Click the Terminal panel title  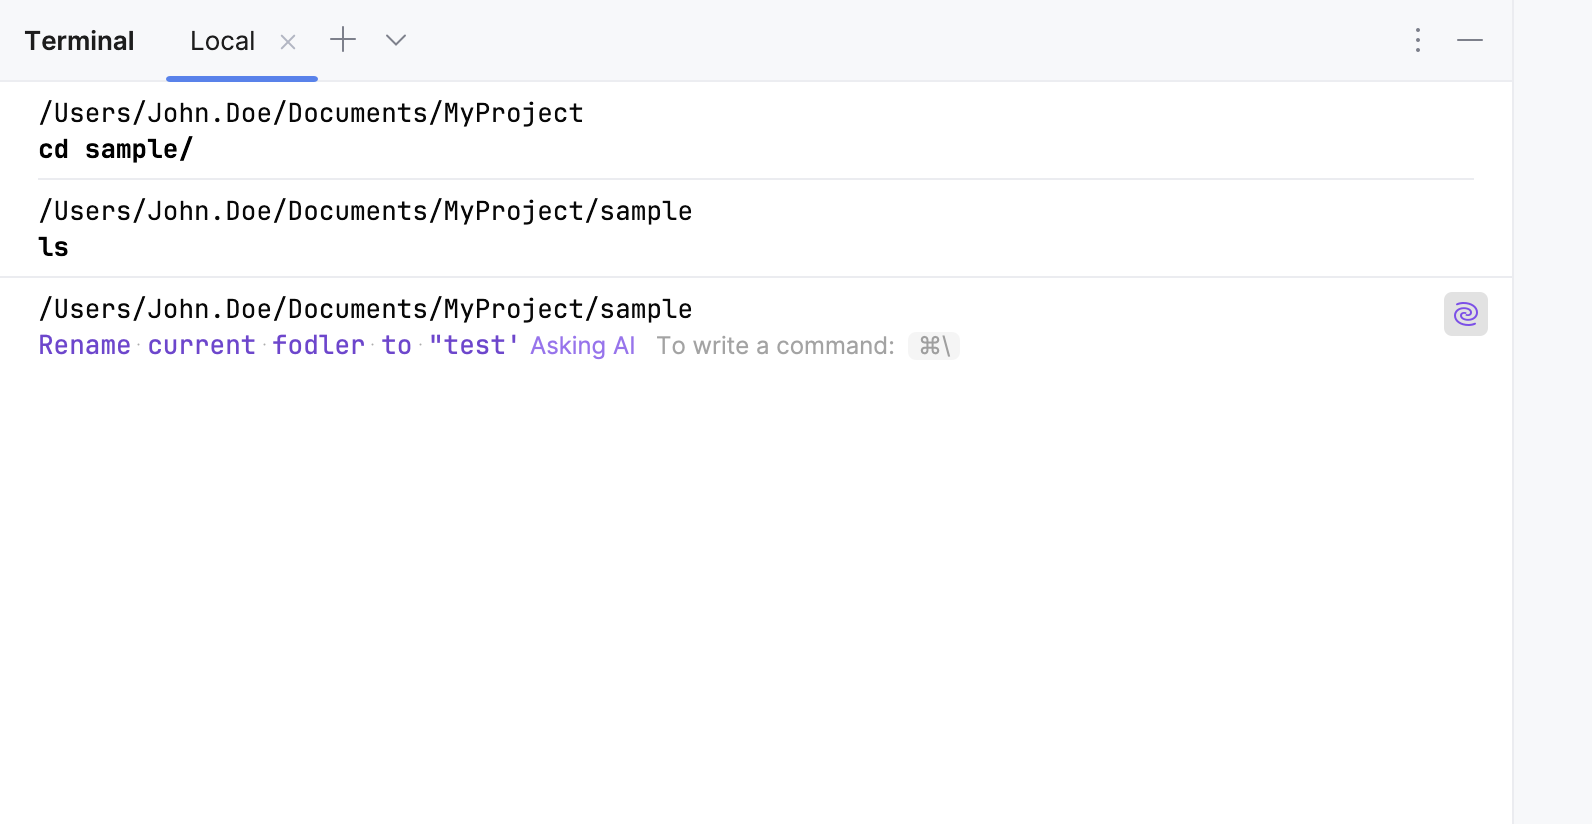pyautogui.click(x=79, y=41)
